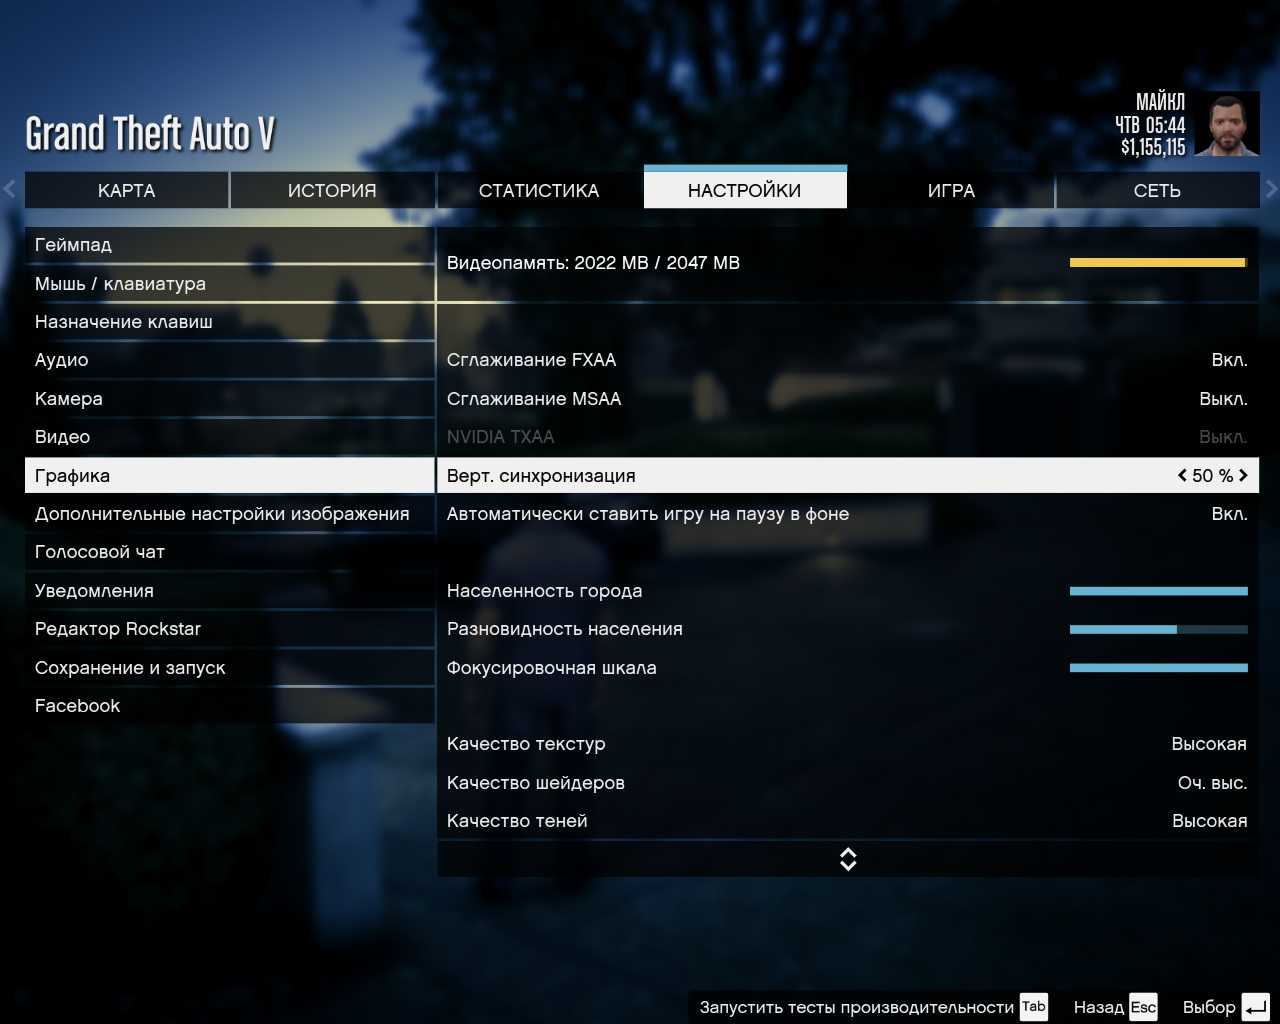Screen dimensions: 1280x1024
Task: Click the right arrow beside the СЕТЬ tab
Action: 1271,189
